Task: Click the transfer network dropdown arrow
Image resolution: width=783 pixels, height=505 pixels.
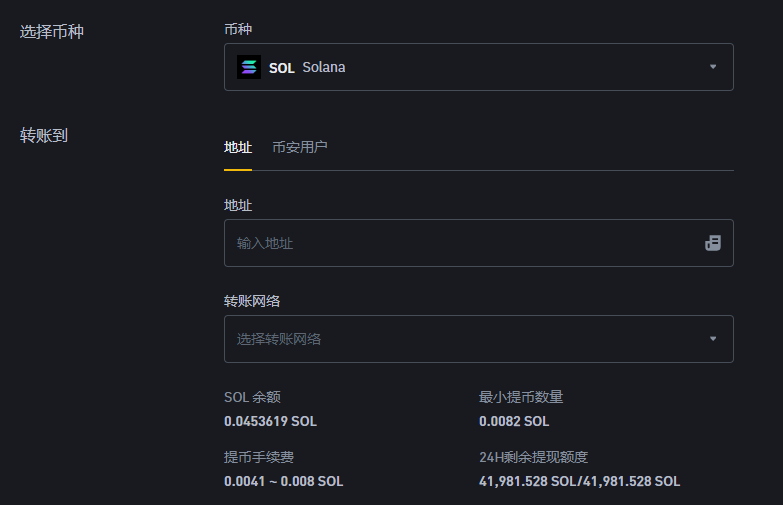Action: pyautogui.click(x=713, y=339)
